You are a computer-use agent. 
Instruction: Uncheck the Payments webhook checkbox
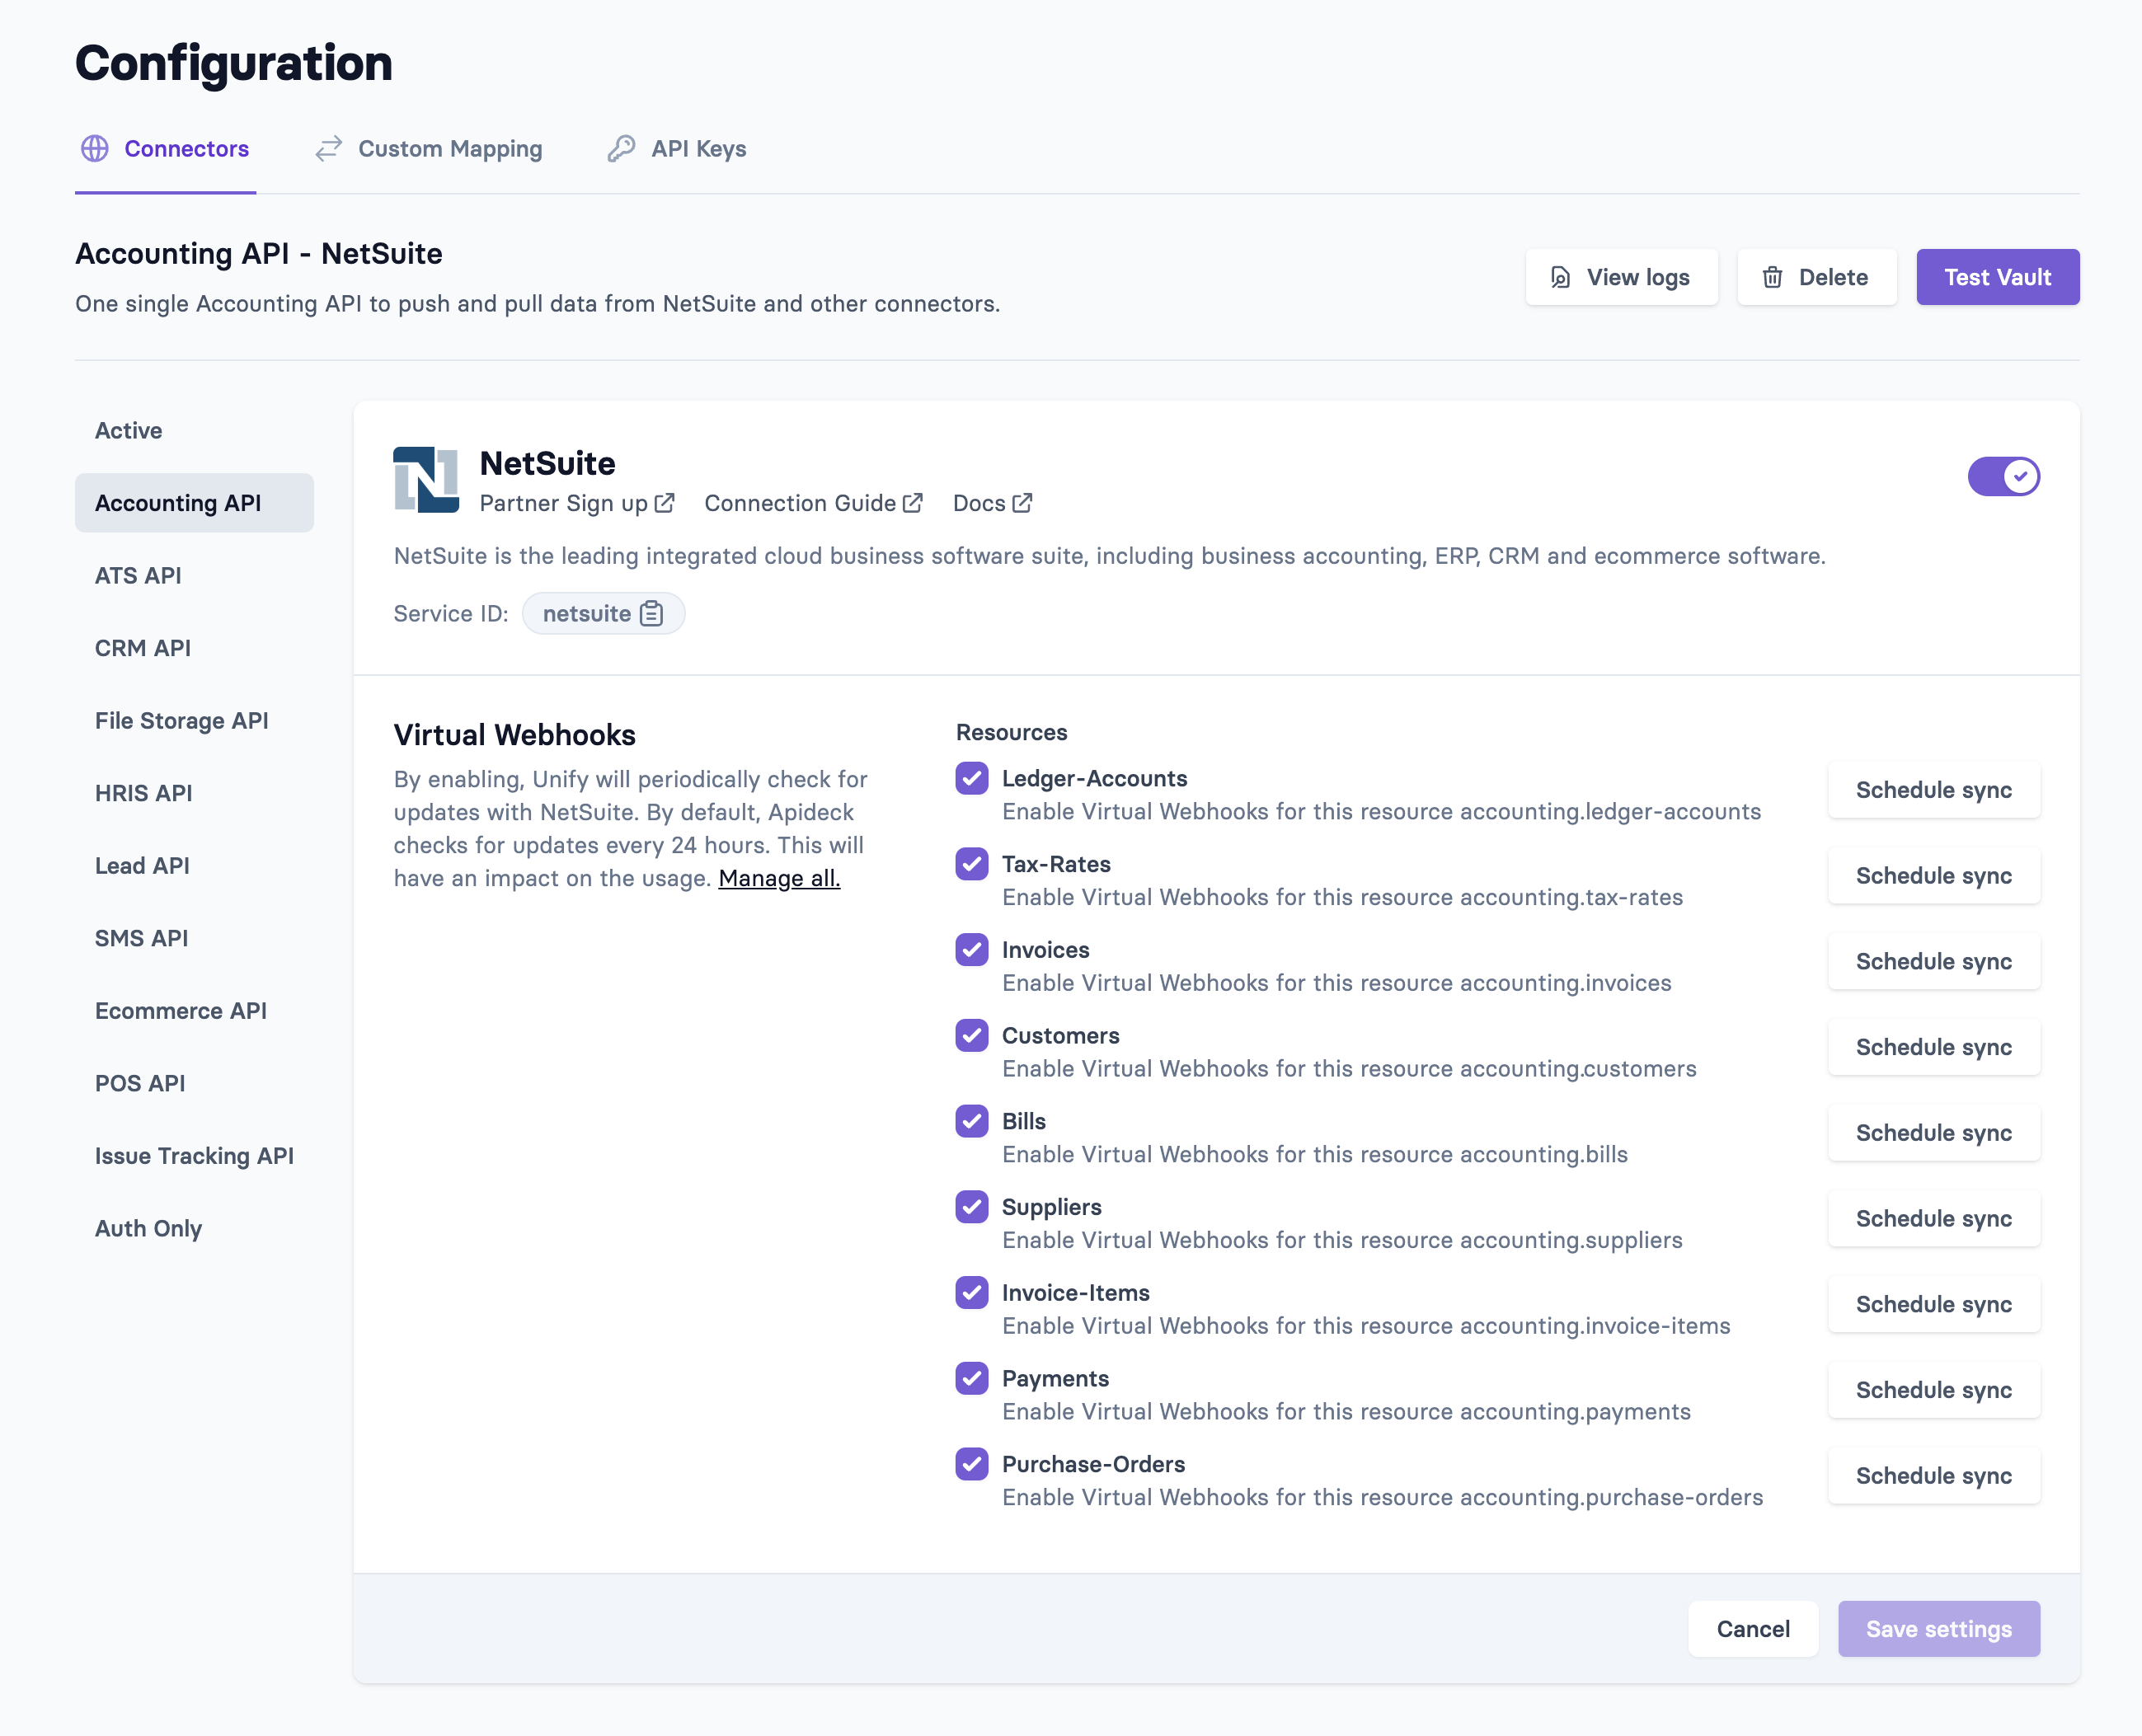(x=971, y=1378)
